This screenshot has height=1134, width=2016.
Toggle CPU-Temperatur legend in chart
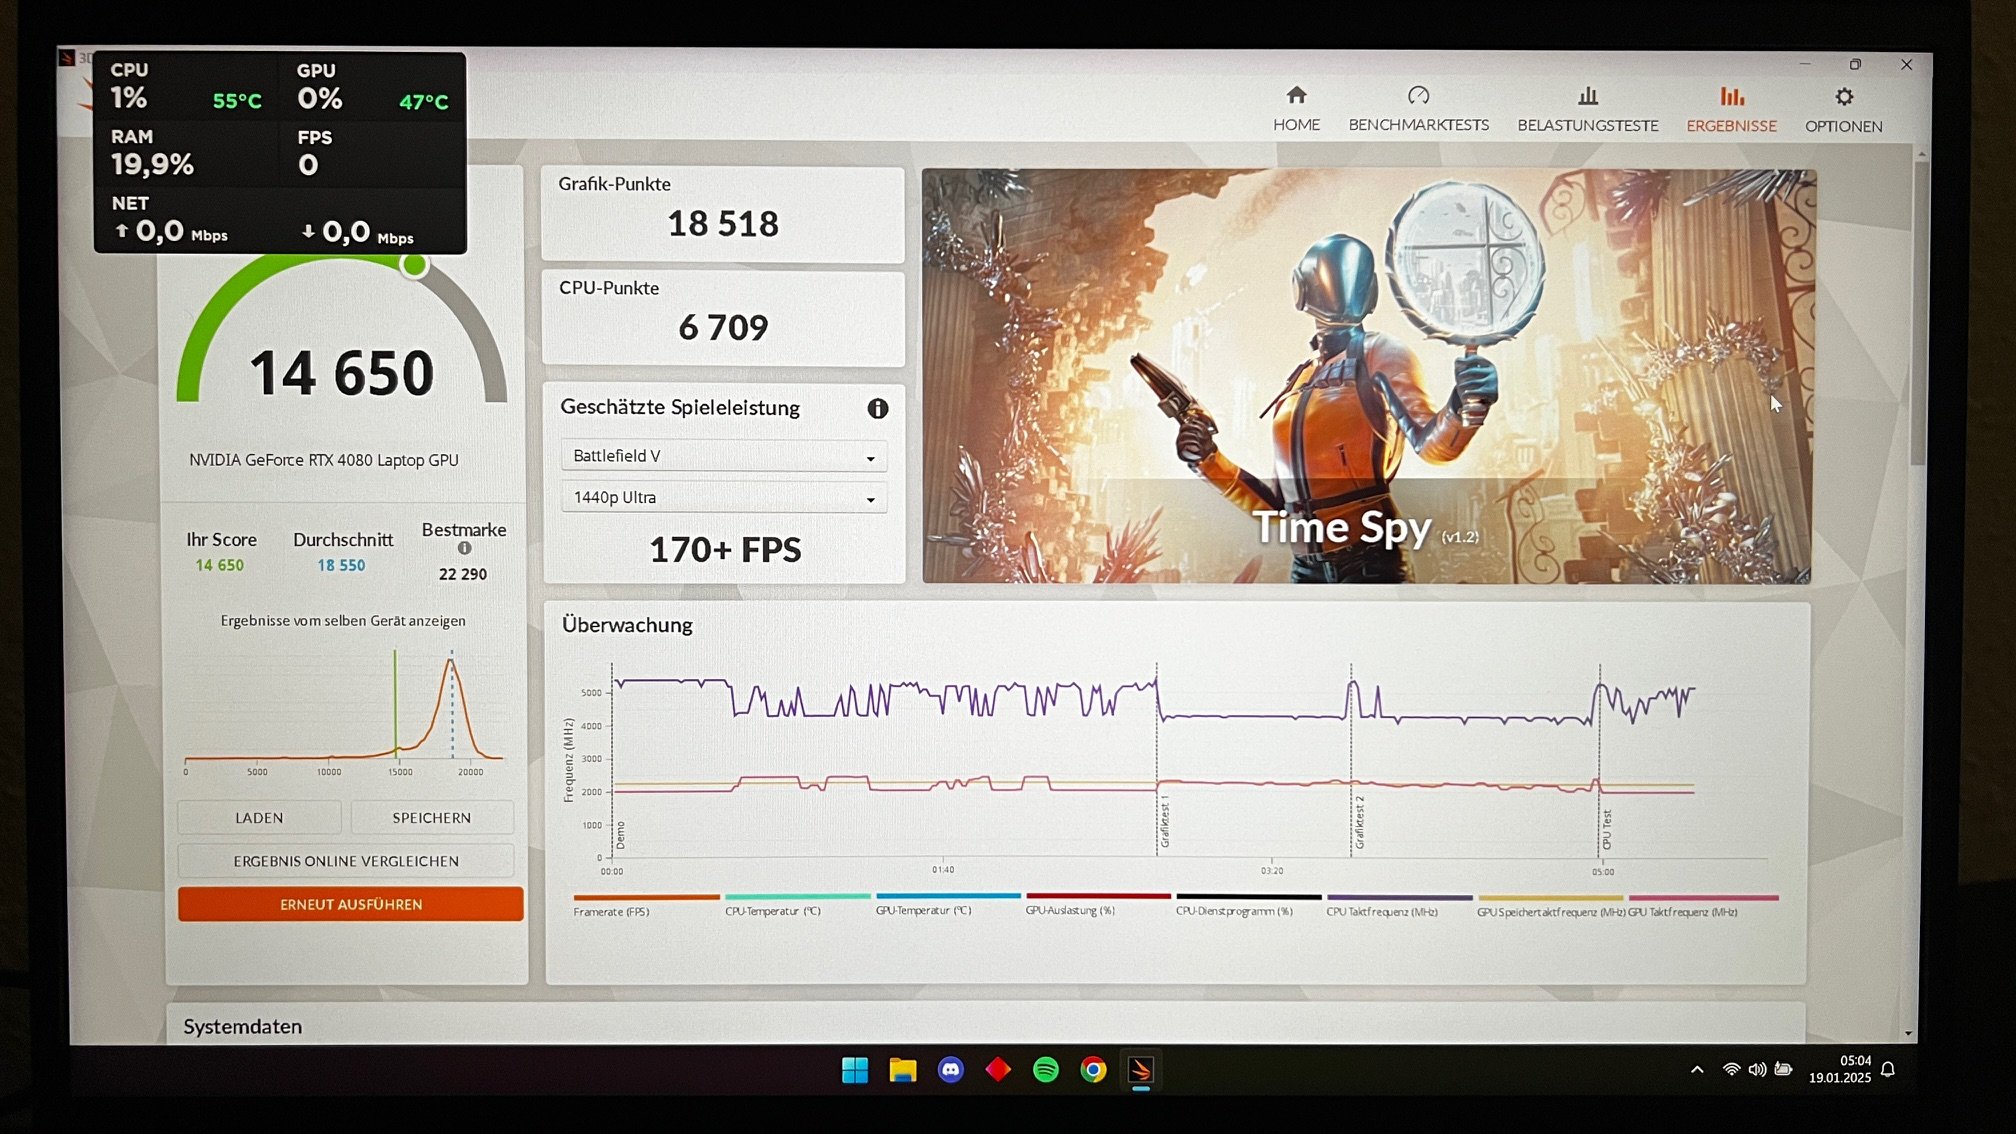(772, 911)
